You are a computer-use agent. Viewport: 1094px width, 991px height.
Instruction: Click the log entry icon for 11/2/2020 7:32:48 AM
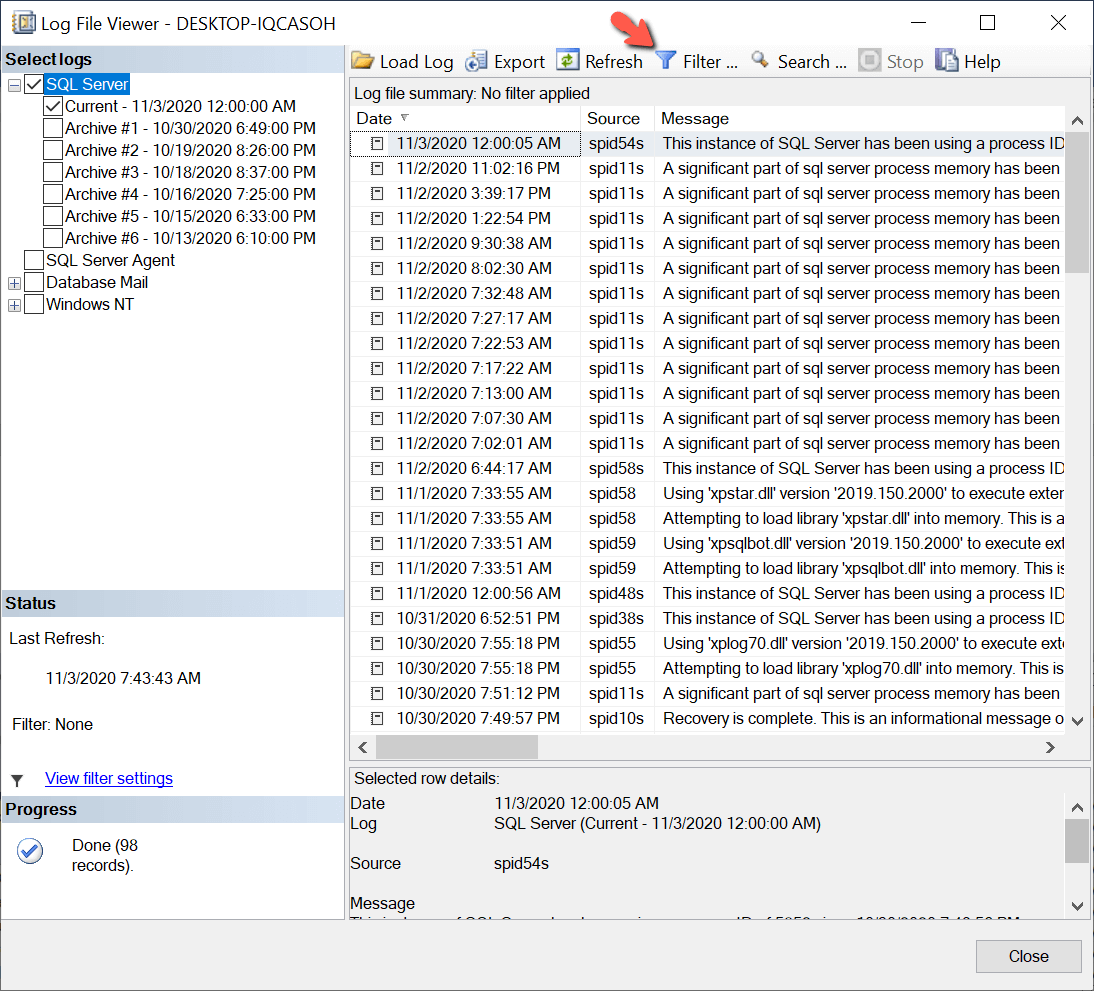[377, 293]
